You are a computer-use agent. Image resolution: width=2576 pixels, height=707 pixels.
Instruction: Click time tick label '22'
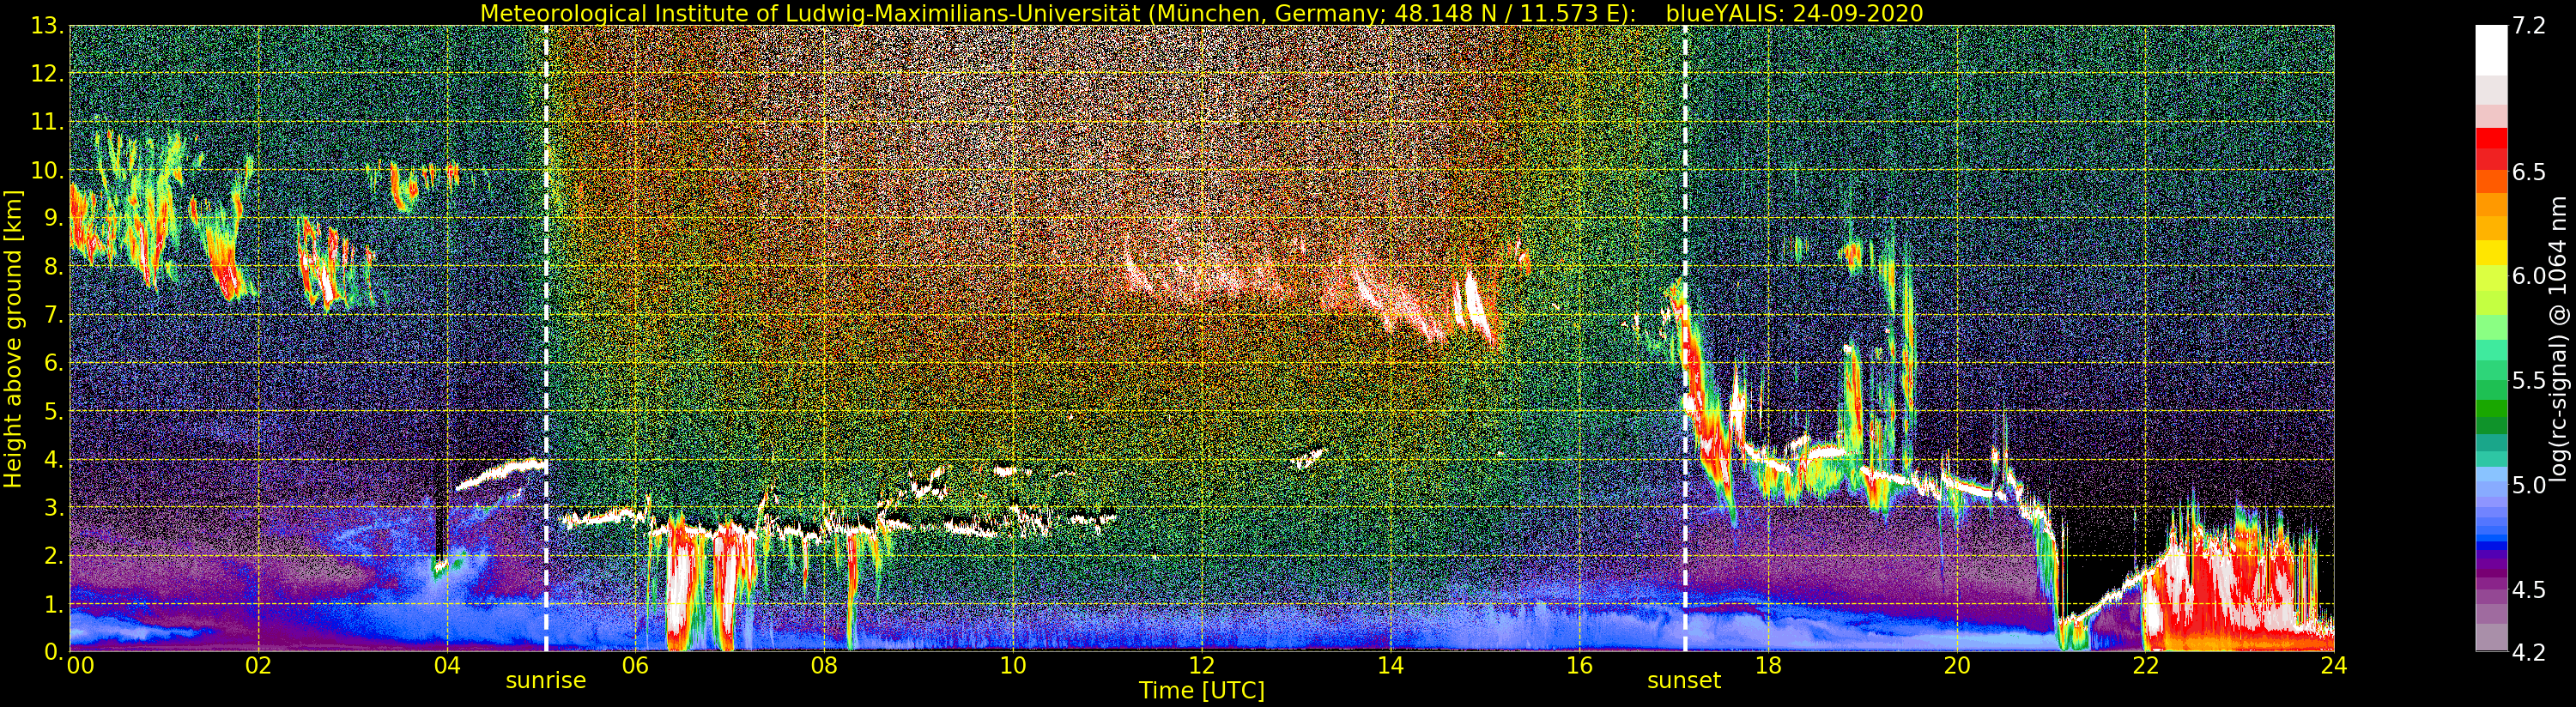[x=2145, y=665]
